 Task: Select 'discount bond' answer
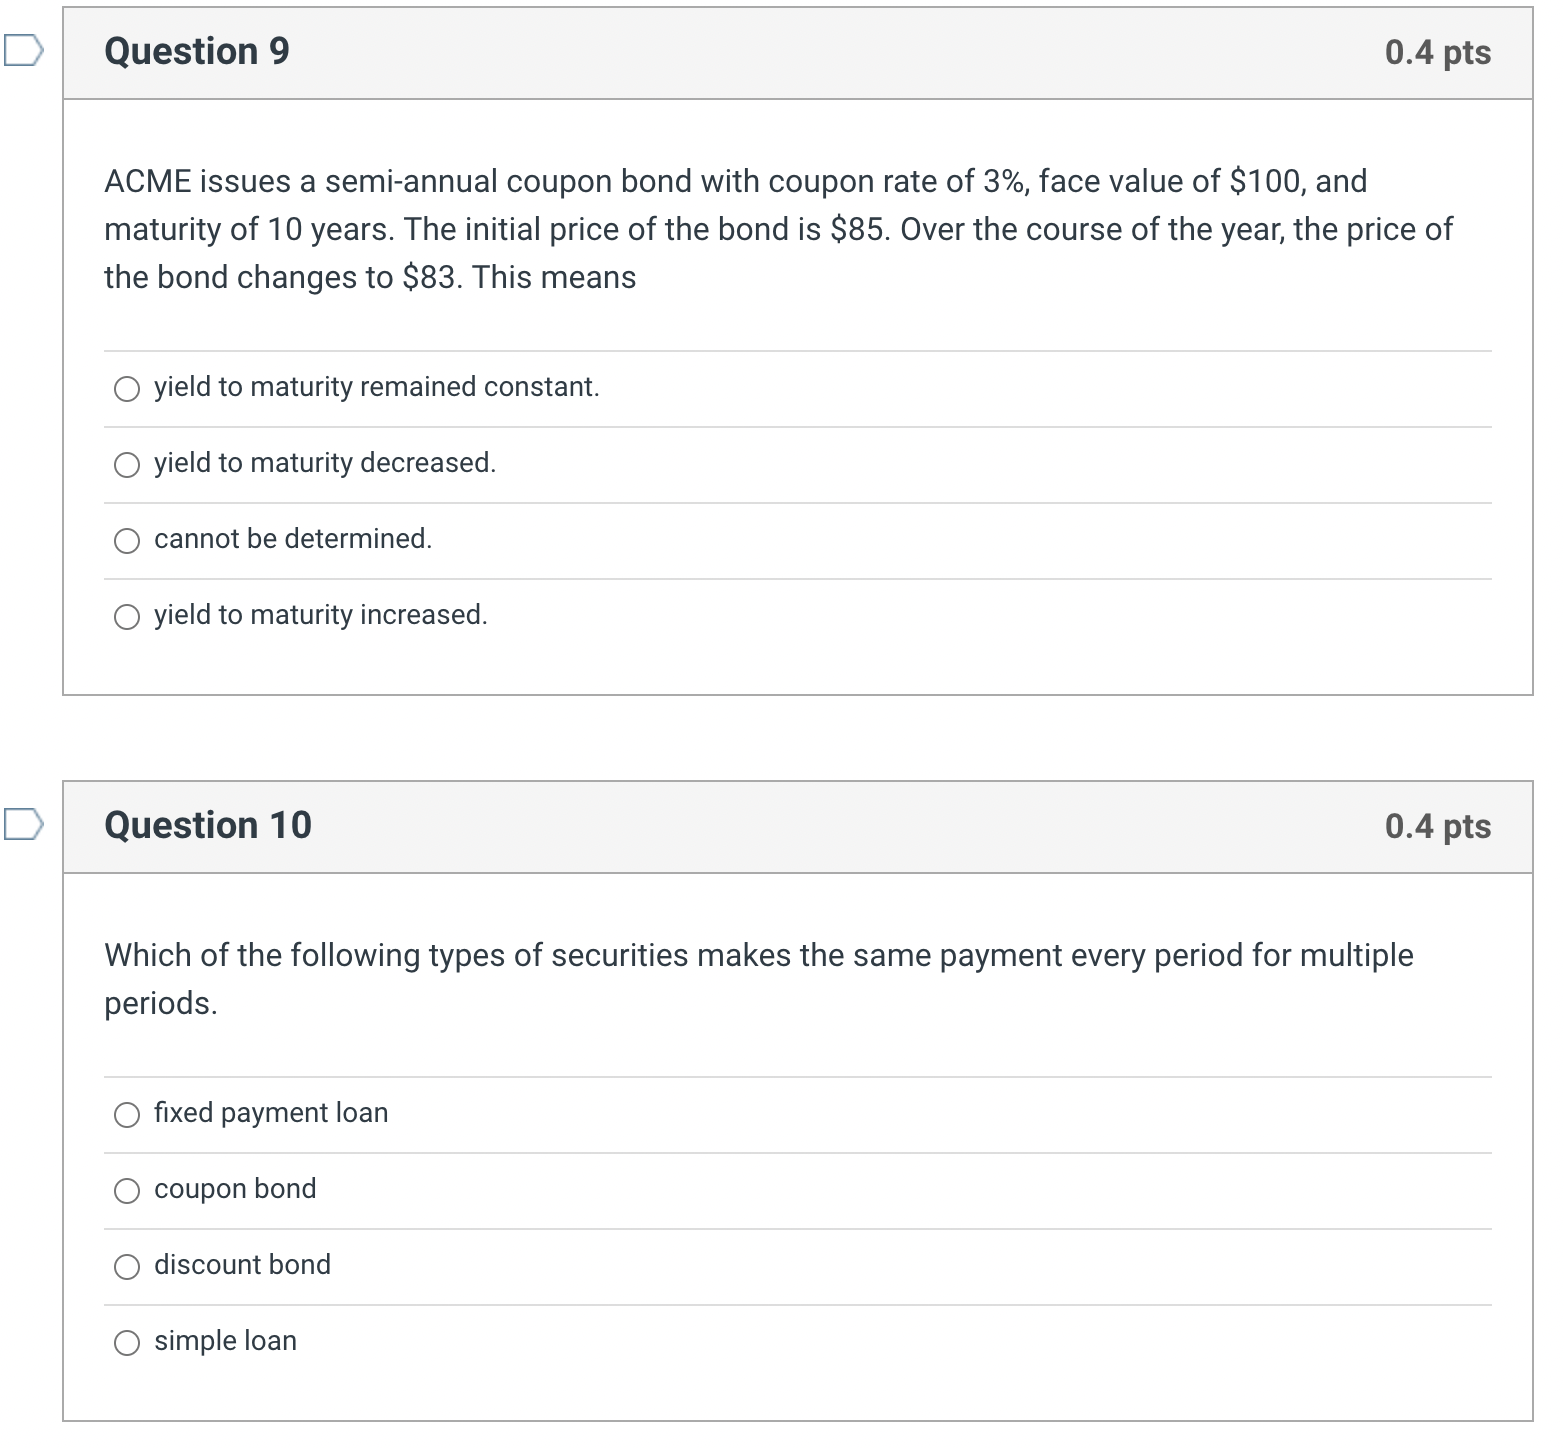pyautogui.click(x=126, y=1267)
